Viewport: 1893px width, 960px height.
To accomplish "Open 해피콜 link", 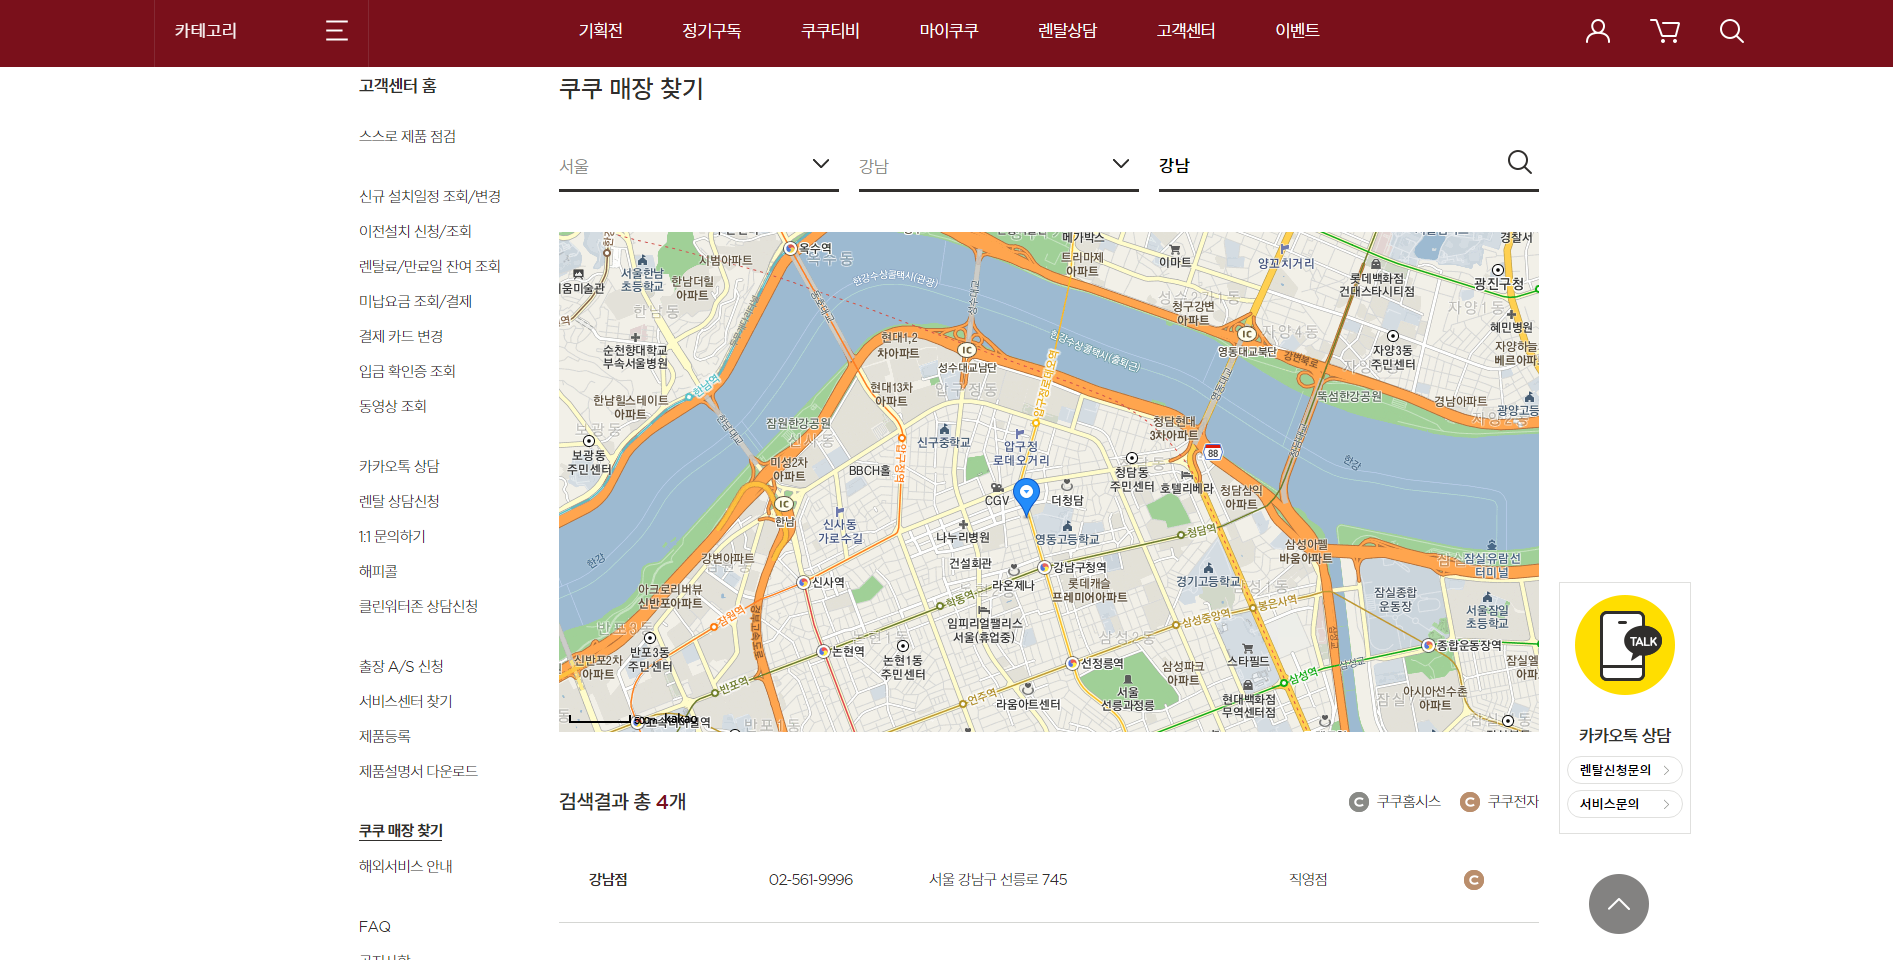I will pos(378,571).
